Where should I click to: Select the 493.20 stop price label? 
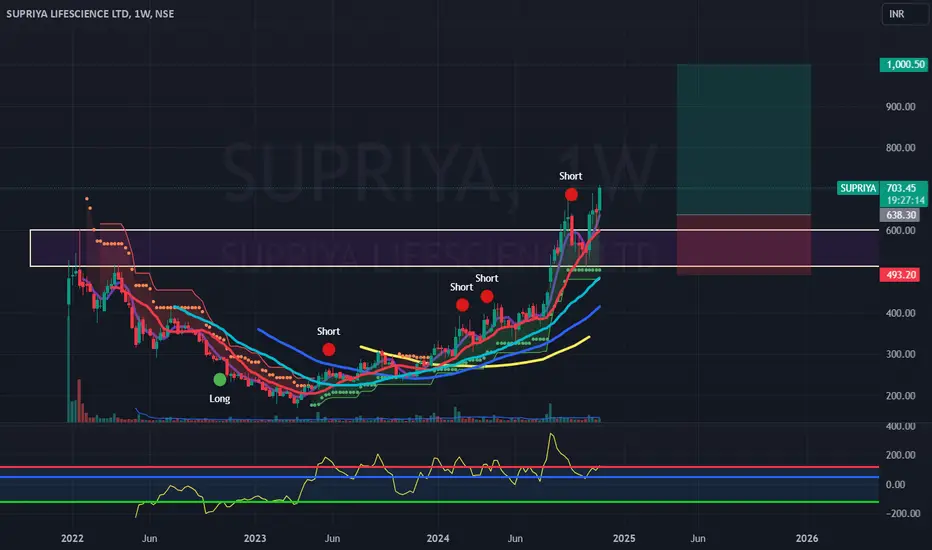[x=901, y=275]
